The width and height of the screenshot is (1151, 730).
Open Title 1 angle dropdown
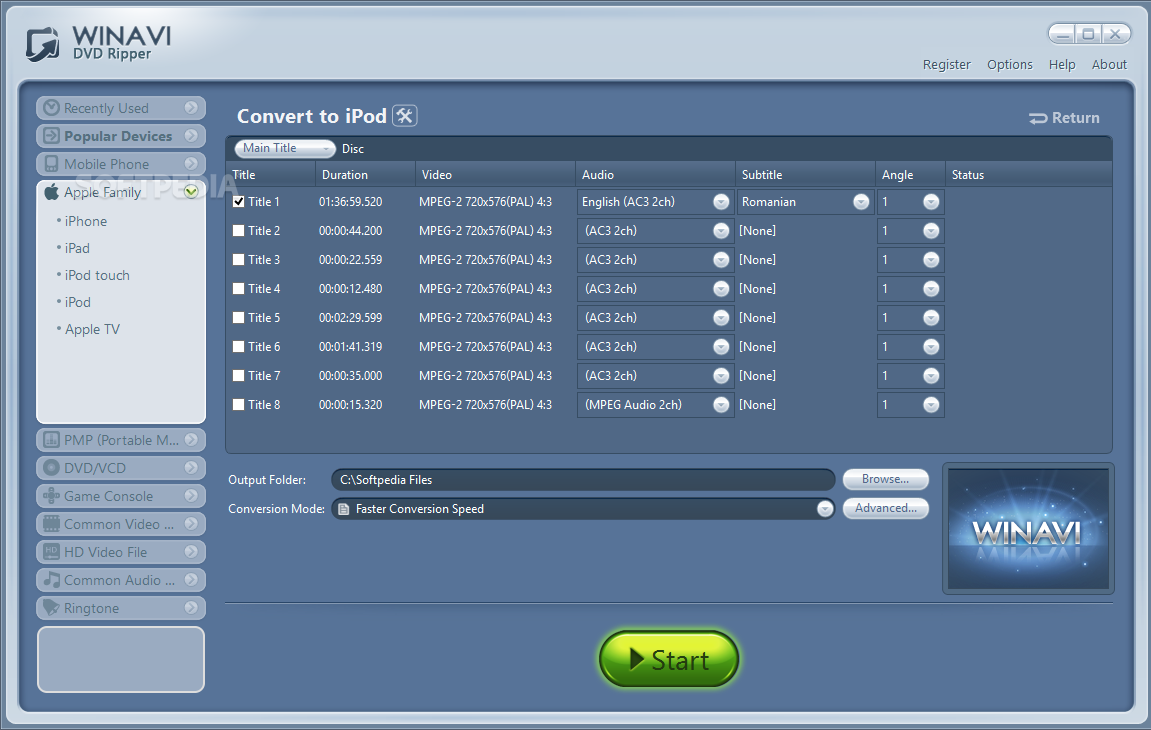coord(931,202)
